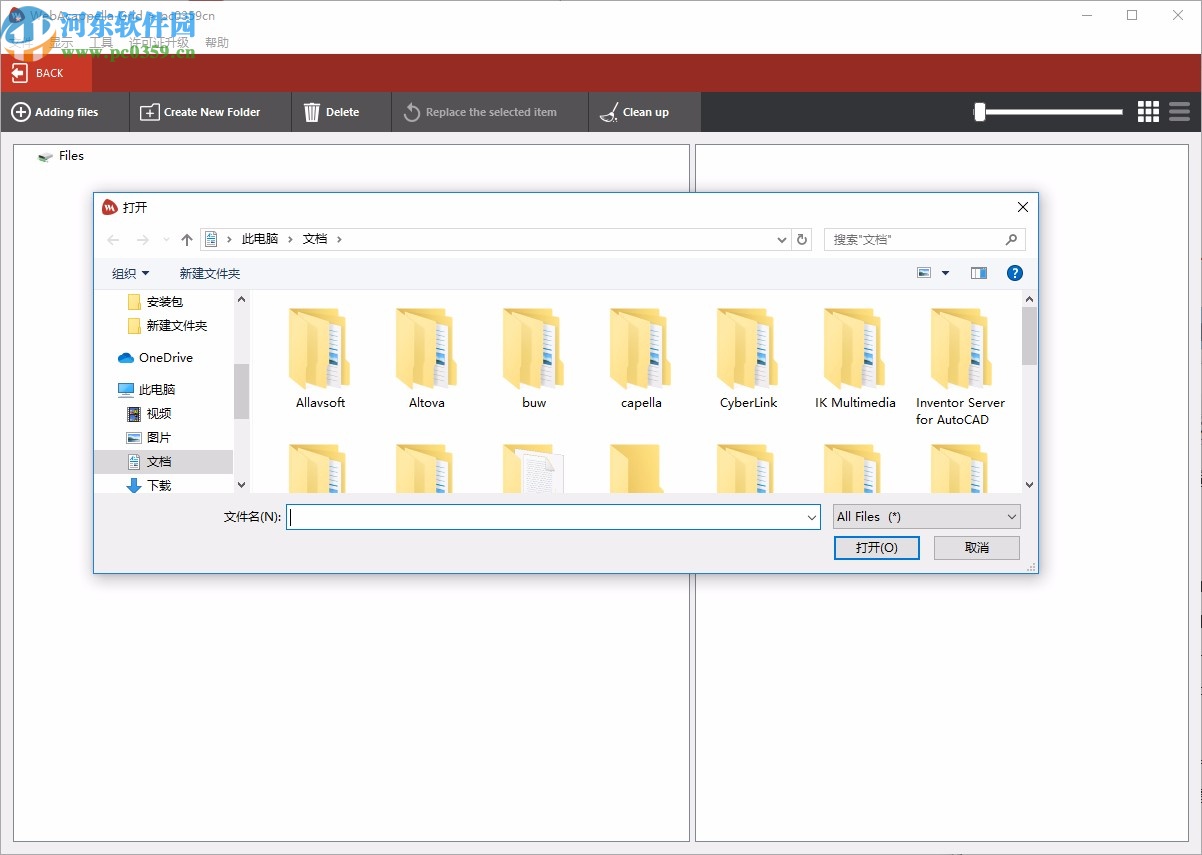Click the 打开(O) button
Image resolution: width=1202 pixels, height=855 pixels.
coord(876,548)
